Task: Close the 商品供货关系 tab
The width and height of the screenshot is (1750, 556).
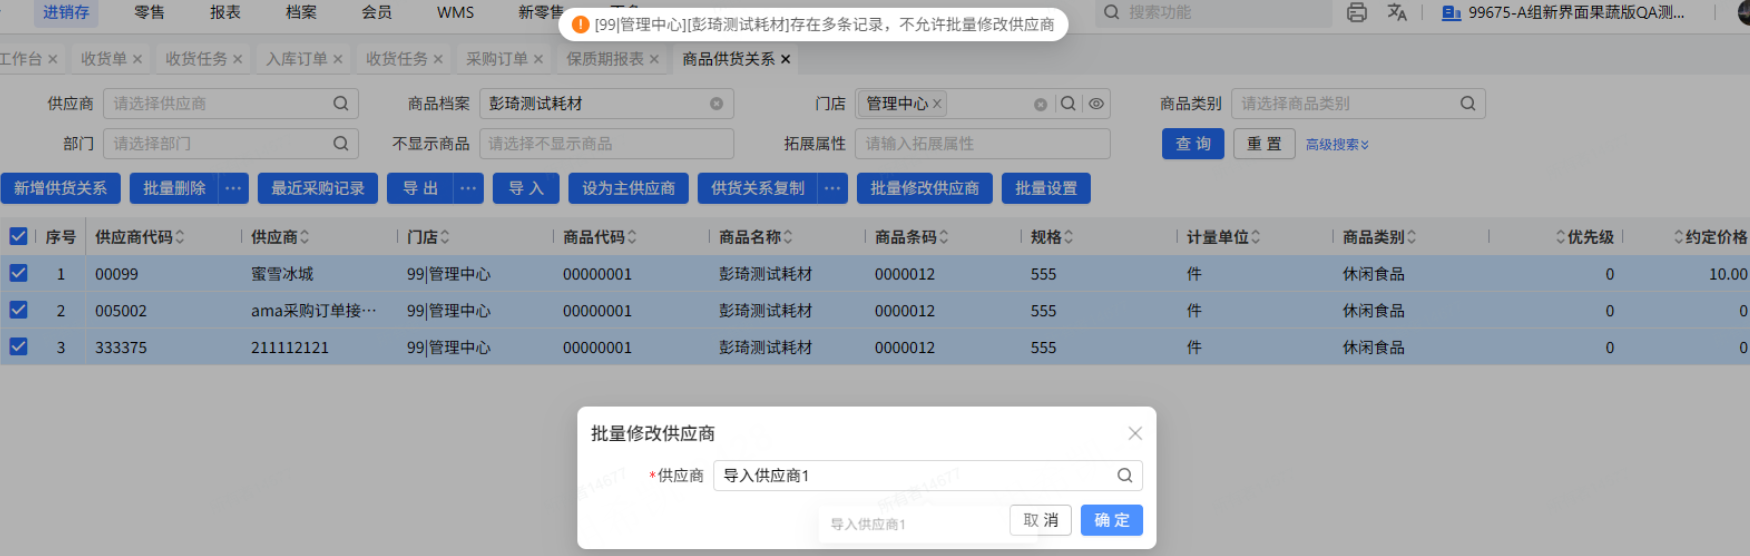Action: tap(786, 59)
